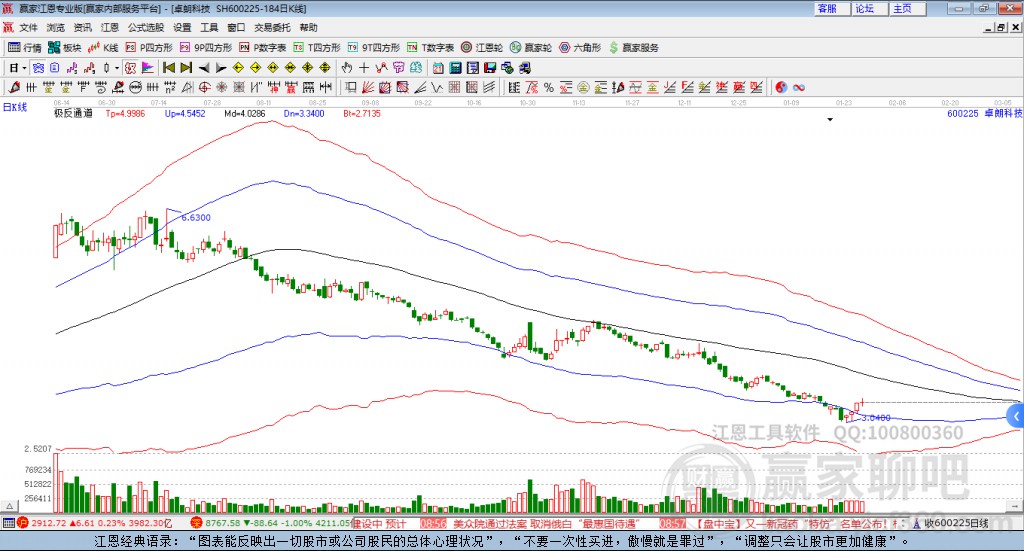
Task: Step chart left with black arrow
Action: [204, 68]
